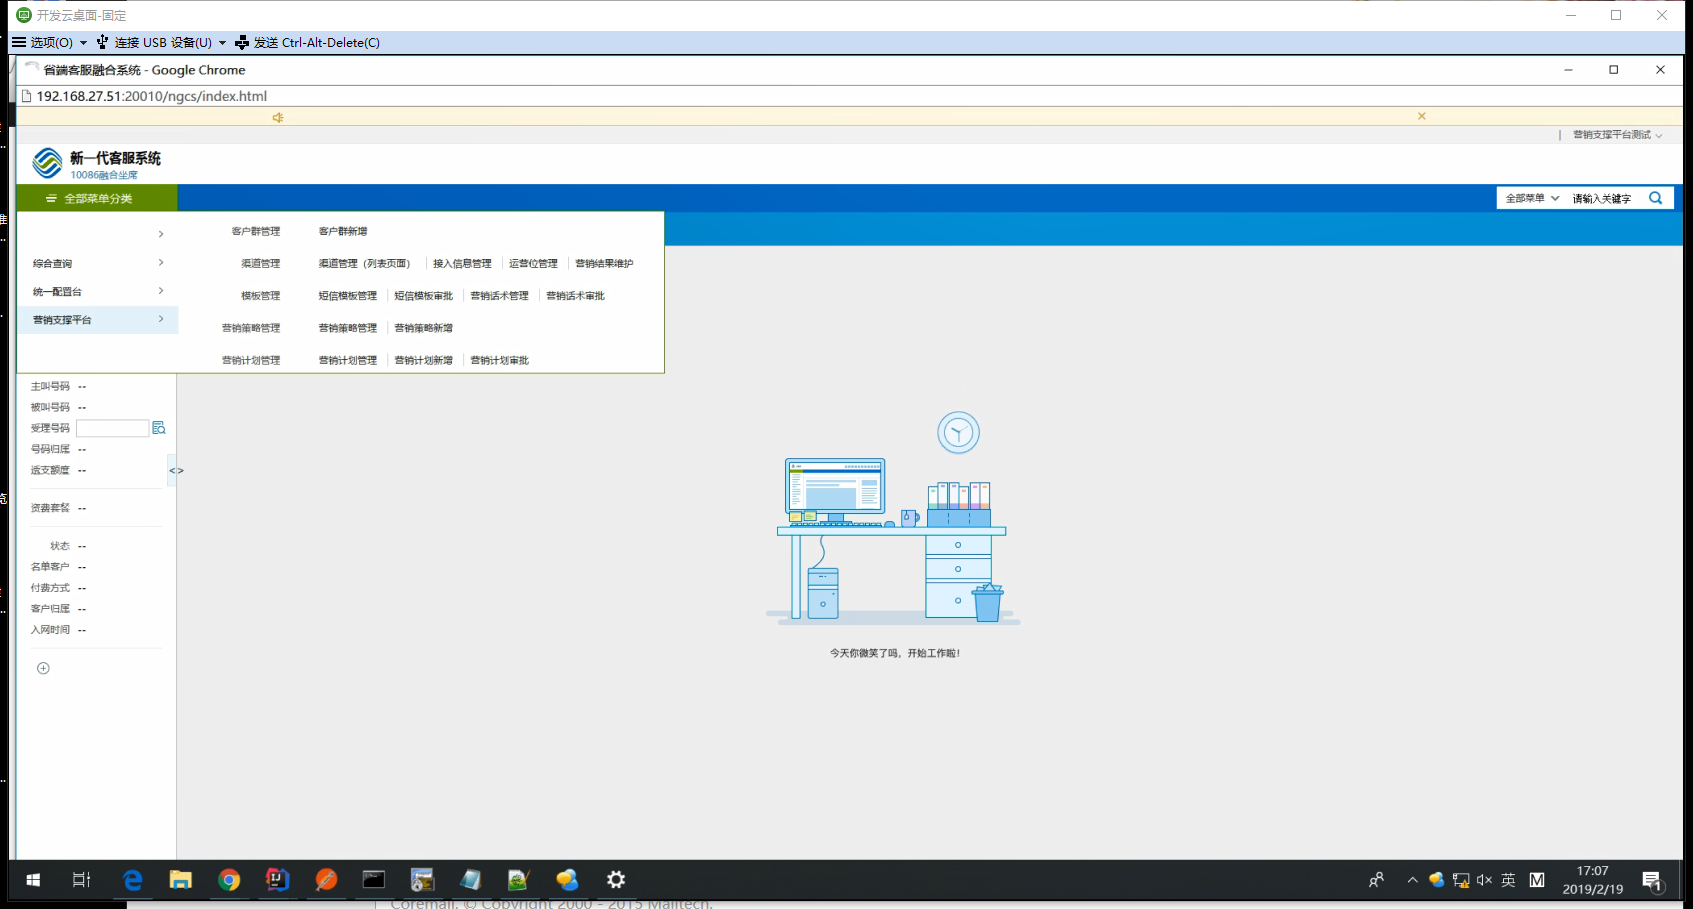
Task: Click the page icon in the address bar
Action: 27,96
